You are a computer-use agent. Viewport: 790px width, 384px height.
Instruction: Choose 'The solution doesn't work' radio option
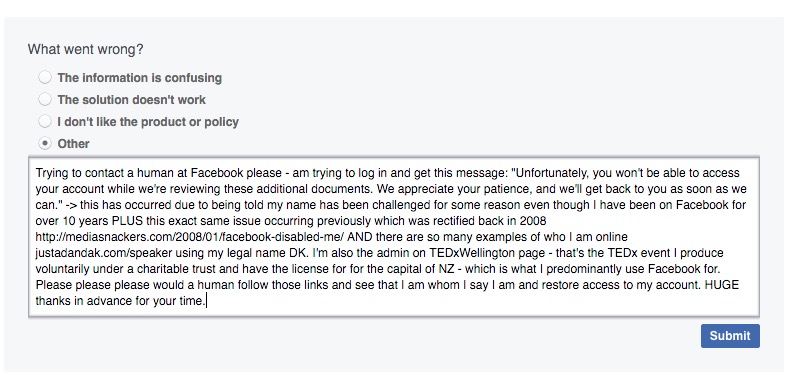click(45, 100)
